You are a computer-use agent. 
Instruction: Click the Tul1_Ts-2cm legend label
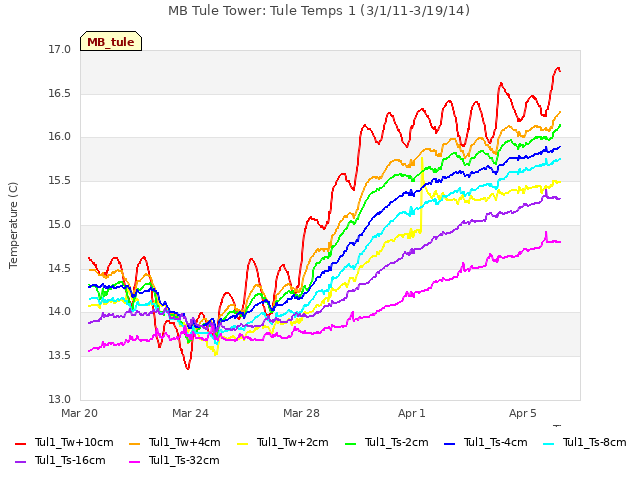pos(397,442)
